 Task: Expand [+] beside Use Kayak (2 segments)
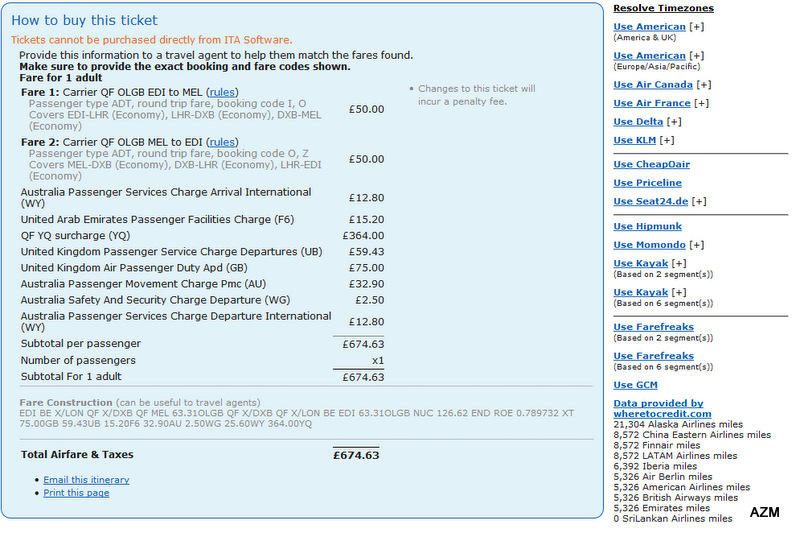pos(679,263)
